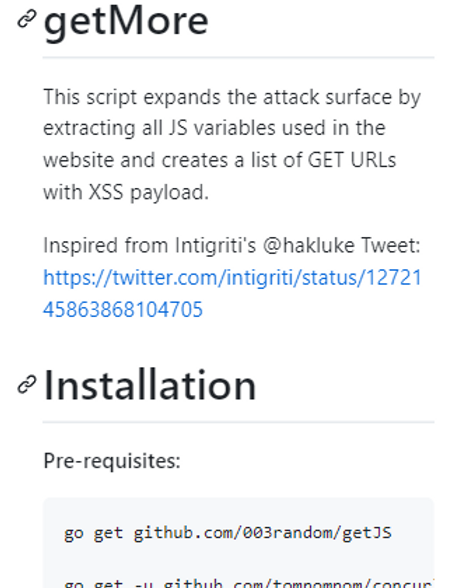Click the @hakluke mention text
Viewport: 468px width, 588px height.
(x=309, y=246)
